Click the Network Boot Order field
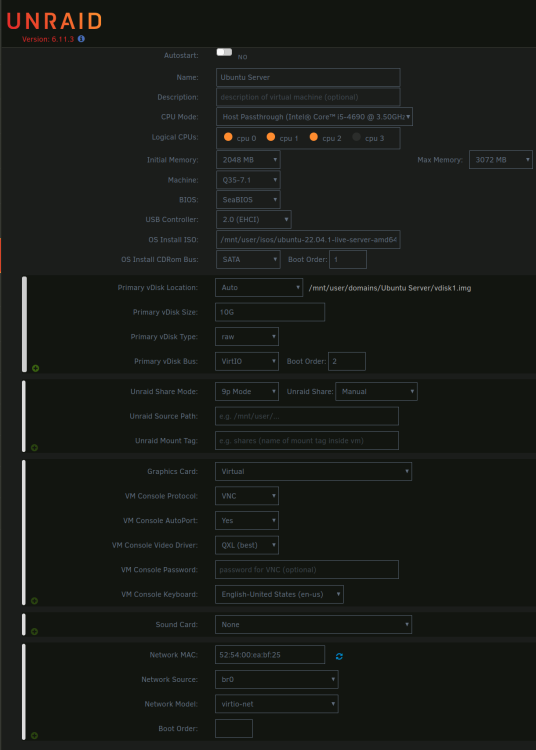 [x=234, y=728]
